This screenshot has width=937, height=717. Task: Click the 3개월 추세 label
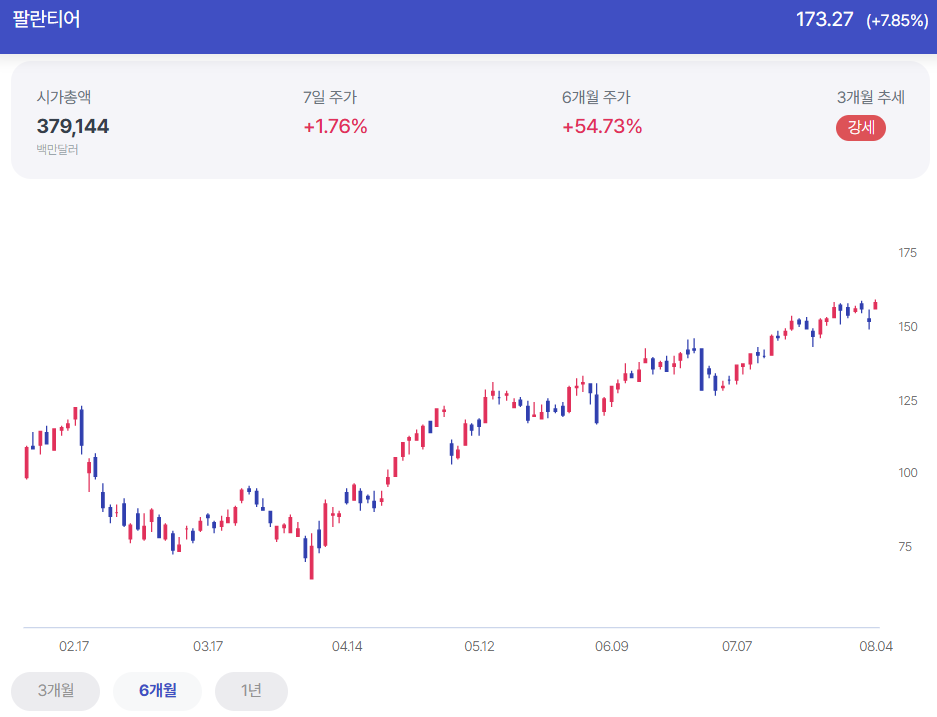click(x=871, y=97)
